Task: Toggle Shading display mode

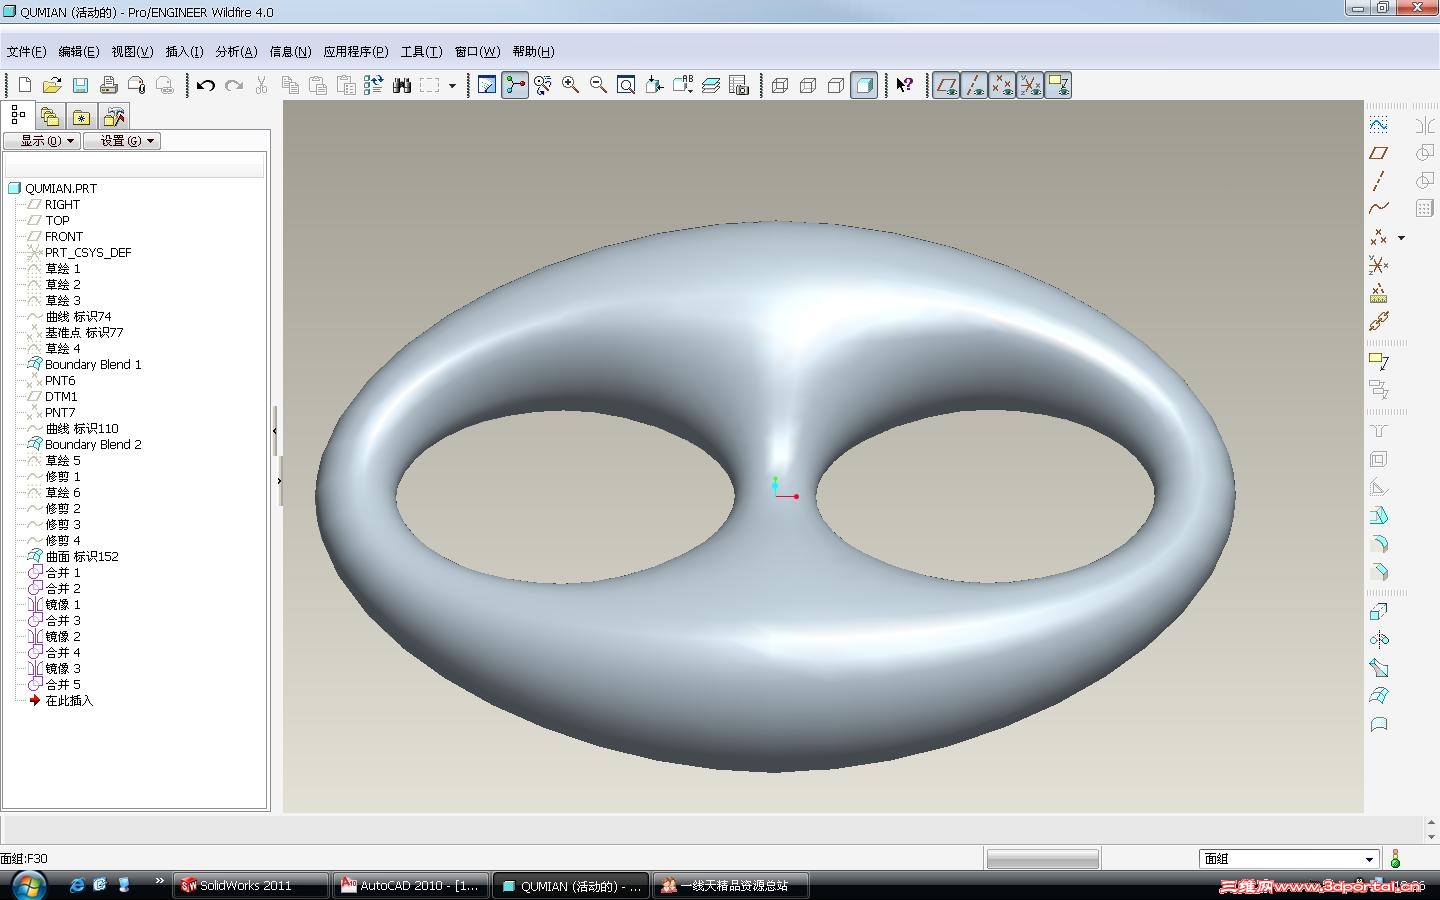Action: click(865, 85)
